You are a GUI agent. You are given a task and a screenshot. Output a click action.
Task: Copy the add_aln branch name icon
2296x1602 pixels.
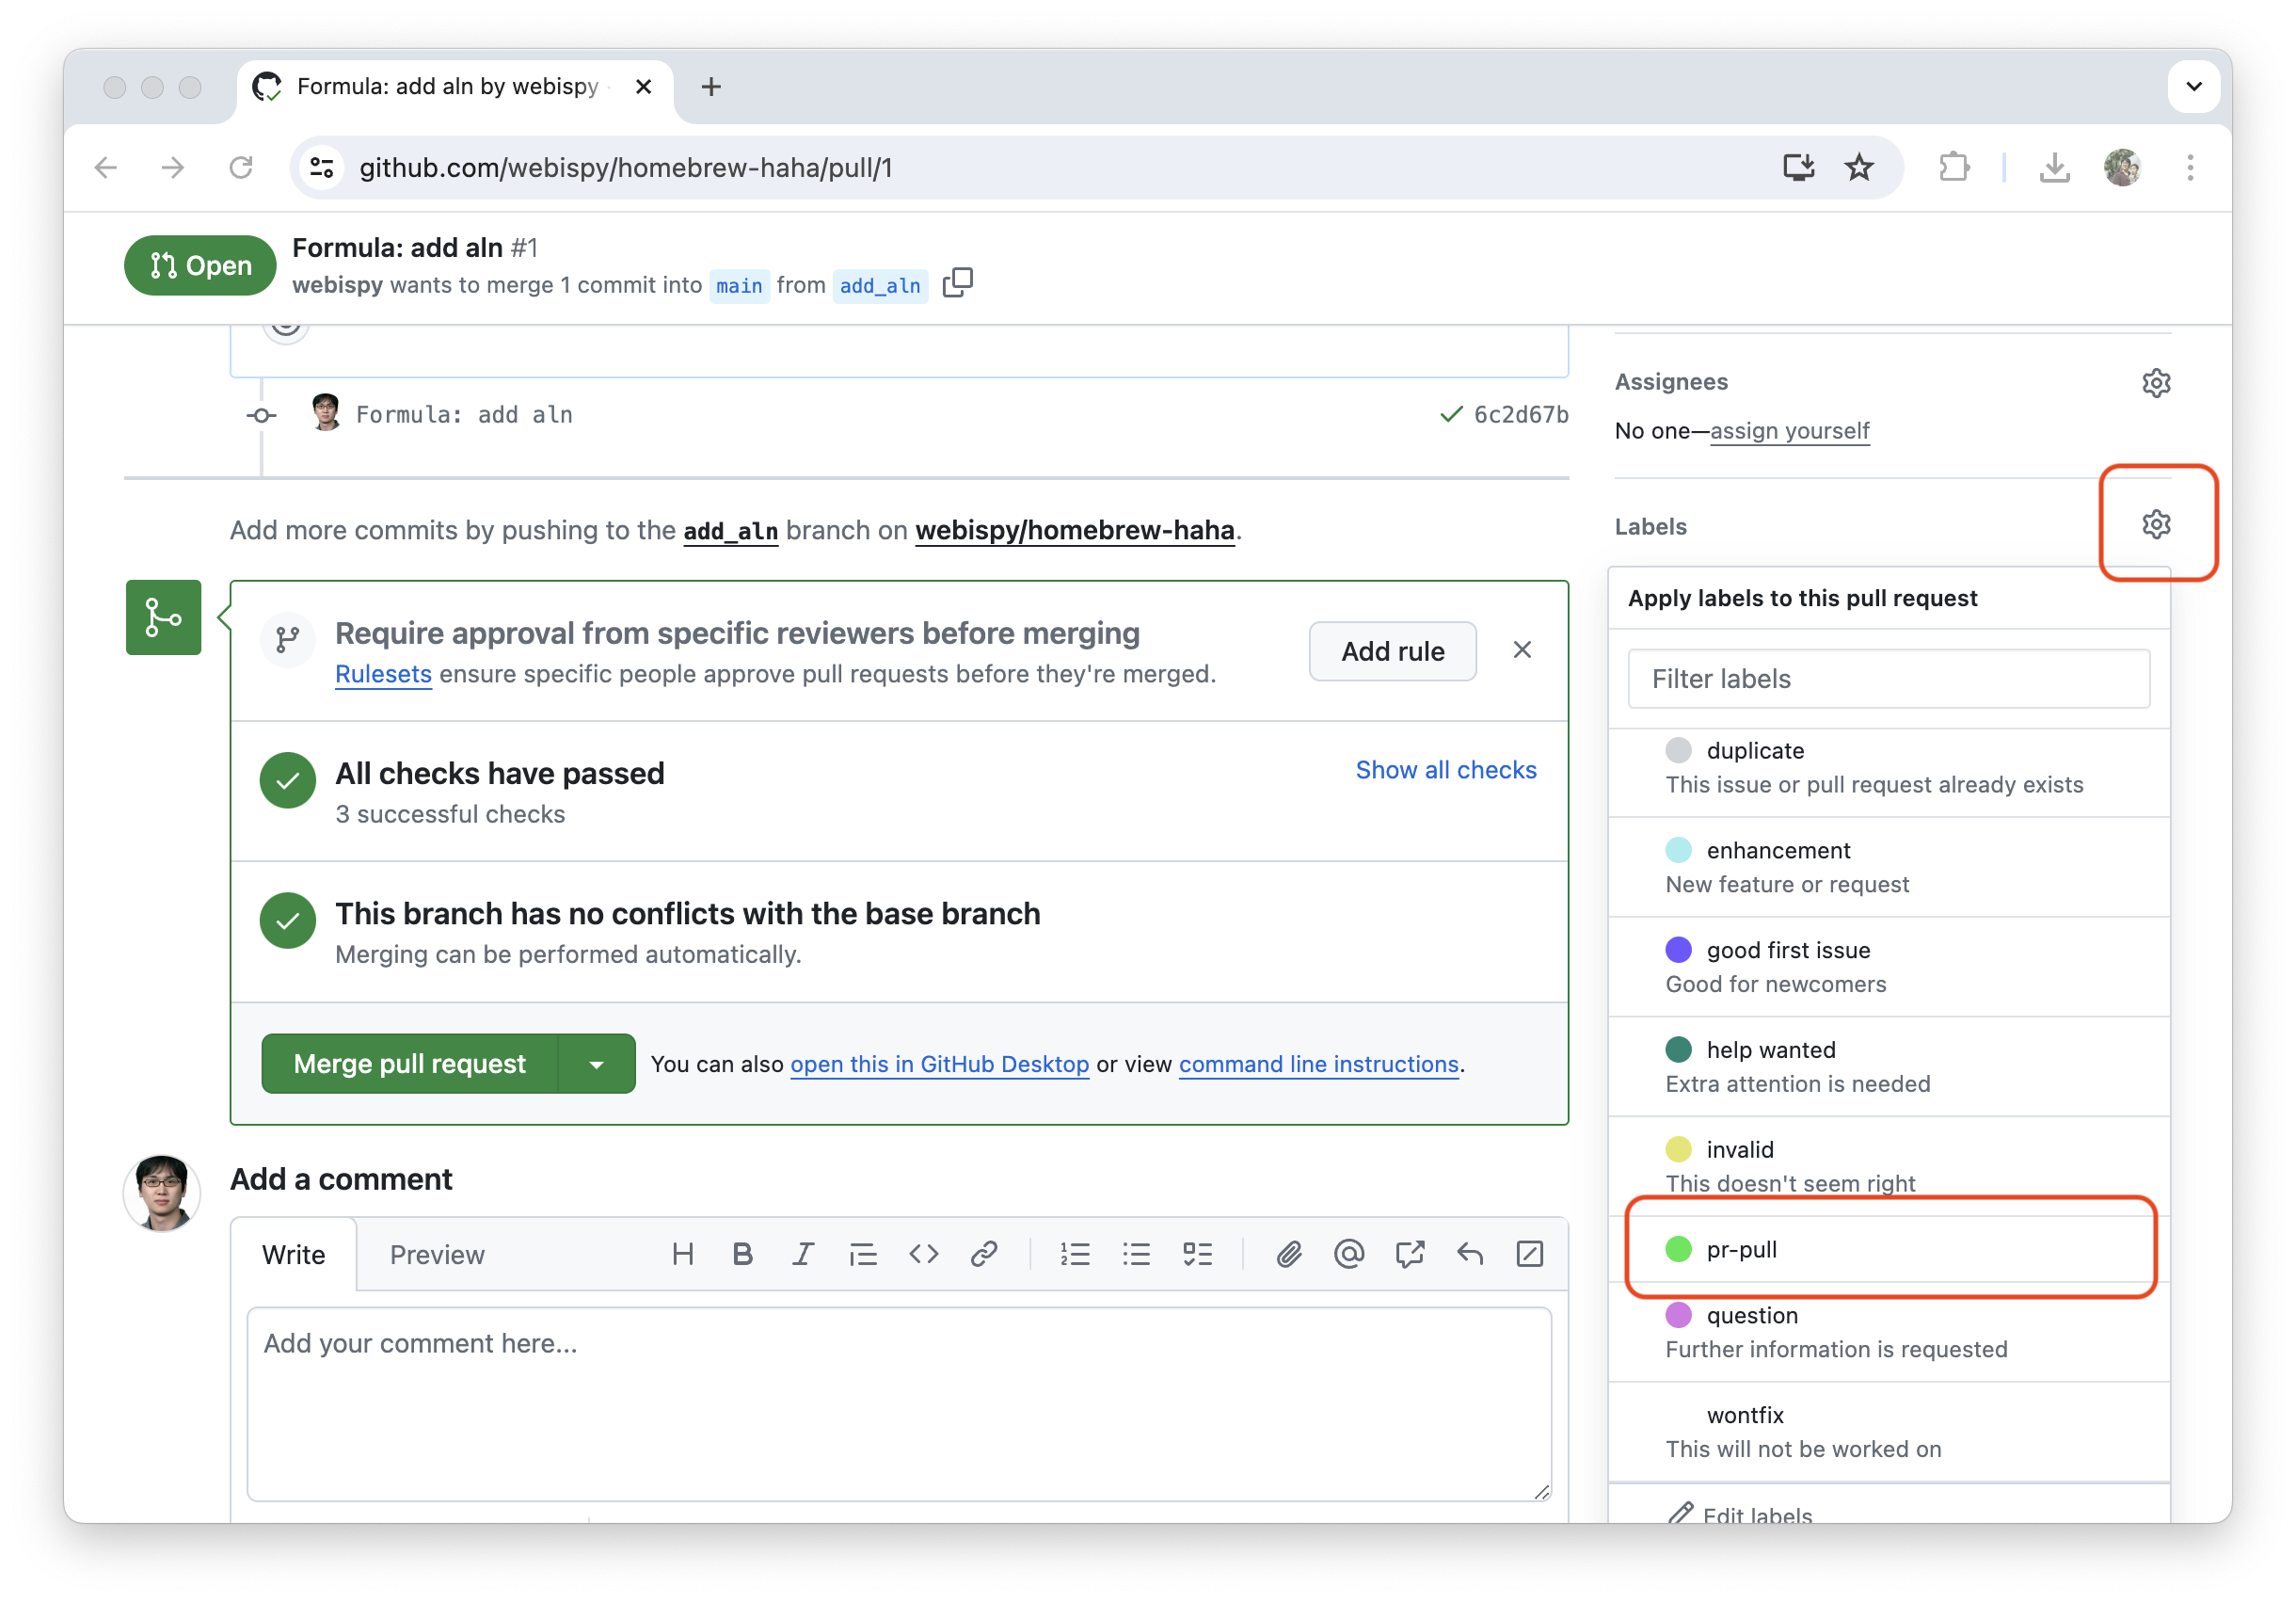pyautogui.click(x=957, y=283)
